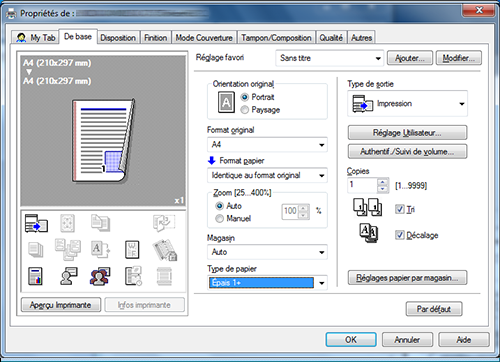The width and height of the screenshot is (500, 362).
Task: Toggle the Décalage checkbox
Action: pyautogui.click(x=400, y=235)
